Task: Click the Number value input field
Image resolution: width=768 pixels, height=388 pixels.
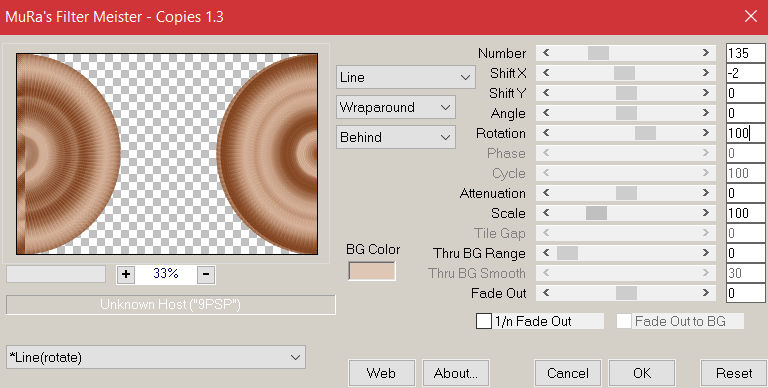Action: pos(745,53)
